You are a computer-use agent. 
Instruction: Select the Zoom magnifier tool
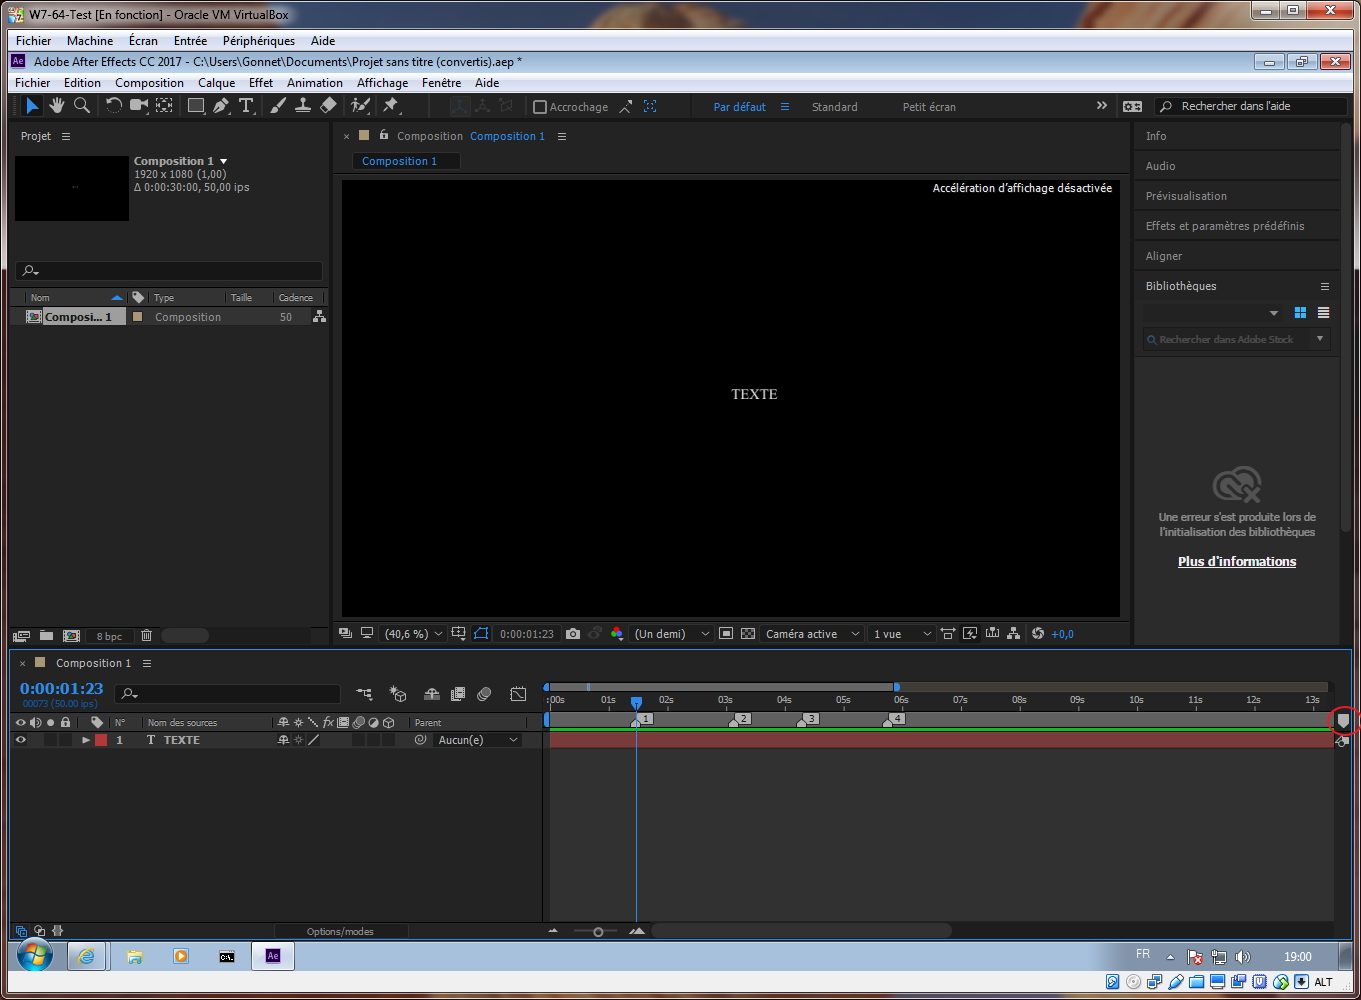[x=82, y=106]
